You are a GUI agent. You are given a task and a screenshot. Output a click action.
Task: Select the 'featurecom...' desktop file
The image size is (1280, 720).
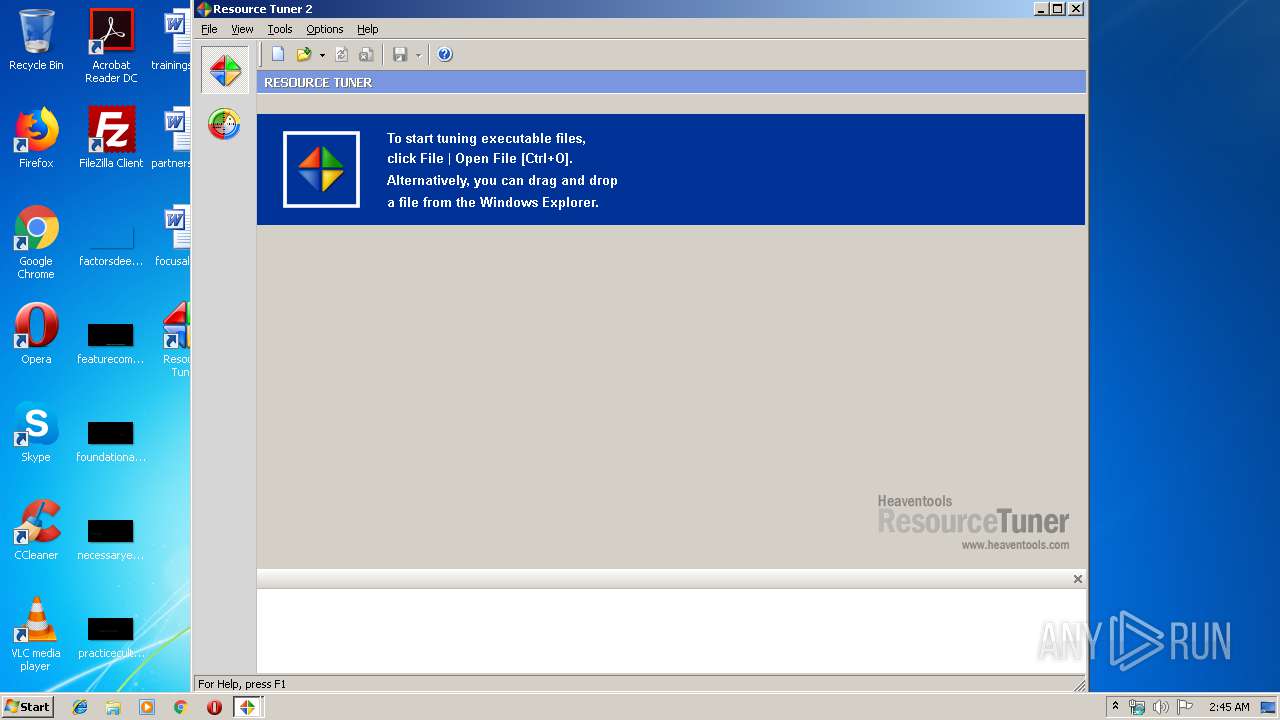(x=111, y=343)
